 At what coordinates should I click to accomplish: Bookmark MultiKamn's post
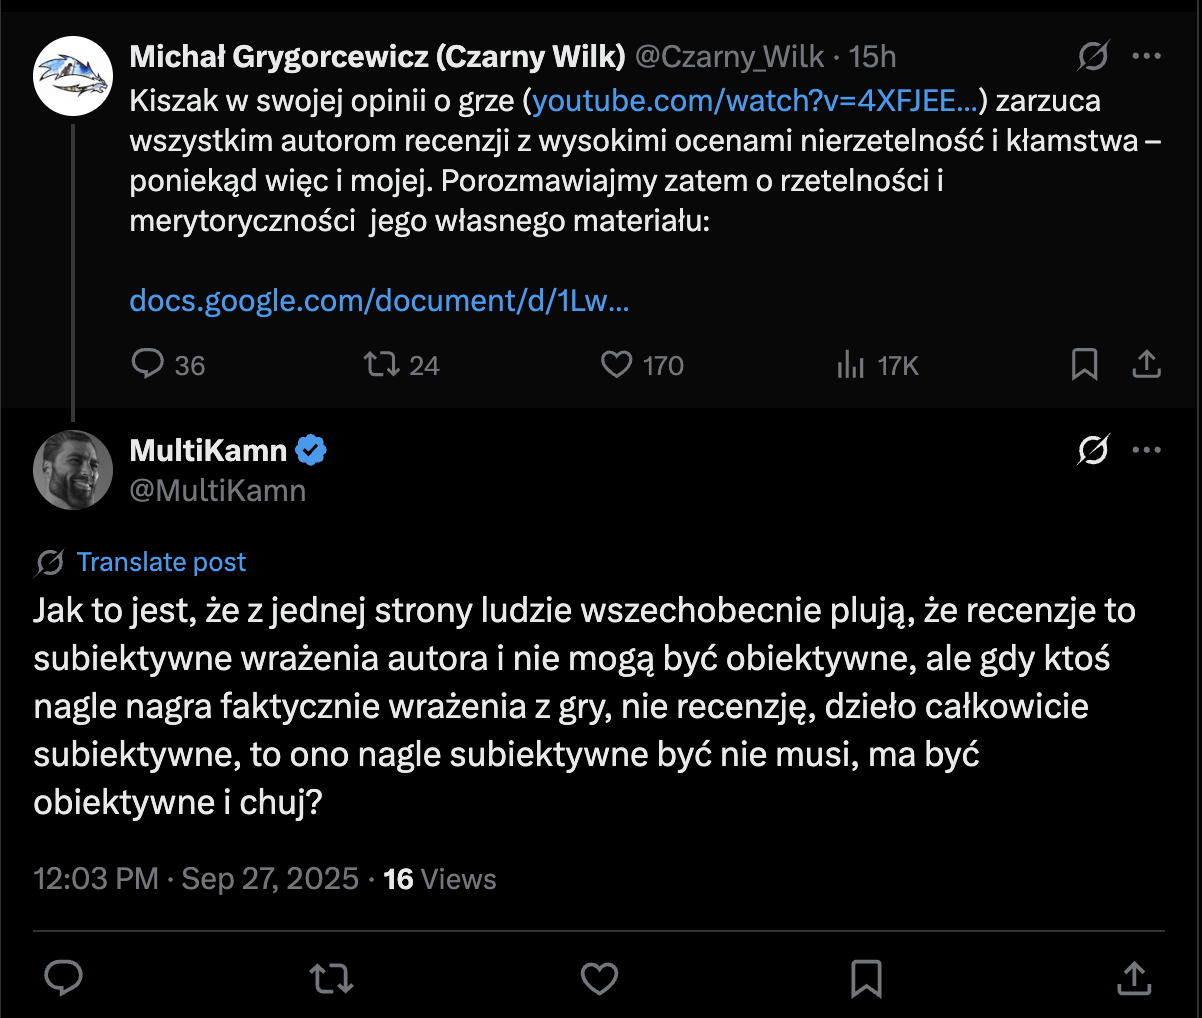(x=866, y=978)
